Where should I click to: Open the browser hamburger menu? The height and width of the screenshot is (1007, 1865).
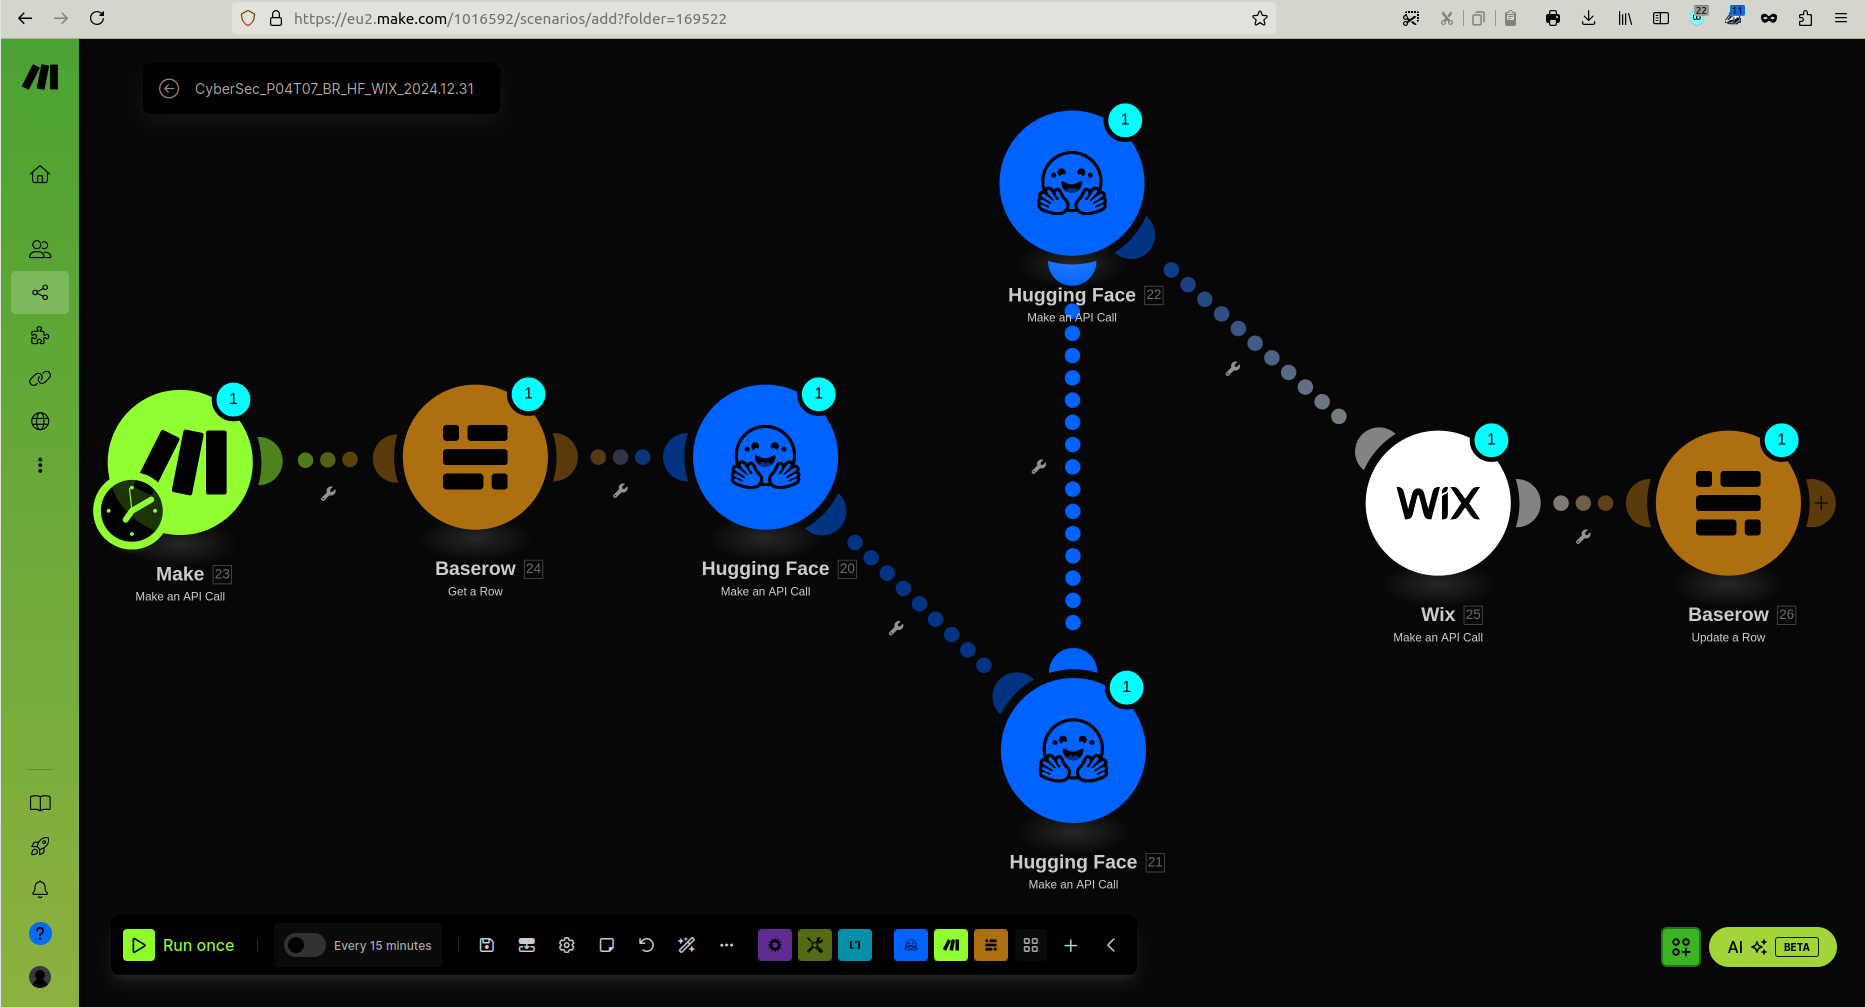(x=1841, y=18)
